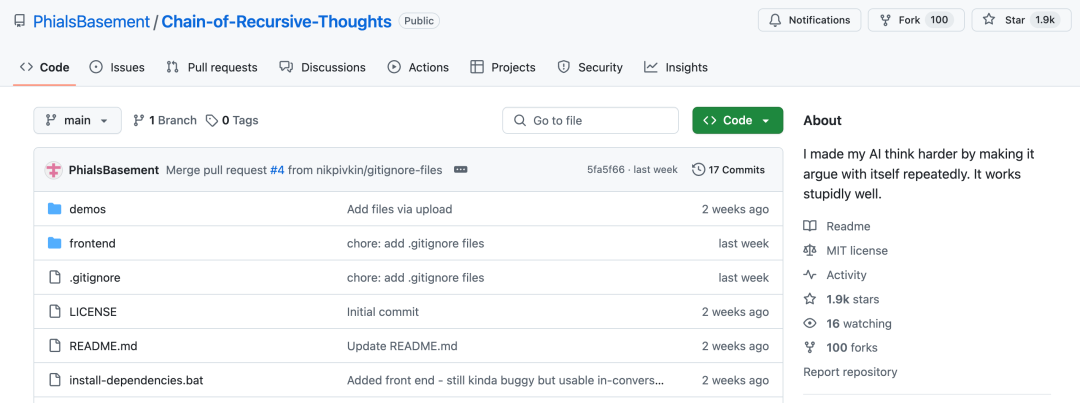Viewport: 1080px width, 403px height.
Task: Switch to the Issues tab
Action: (x=117, y=67)
